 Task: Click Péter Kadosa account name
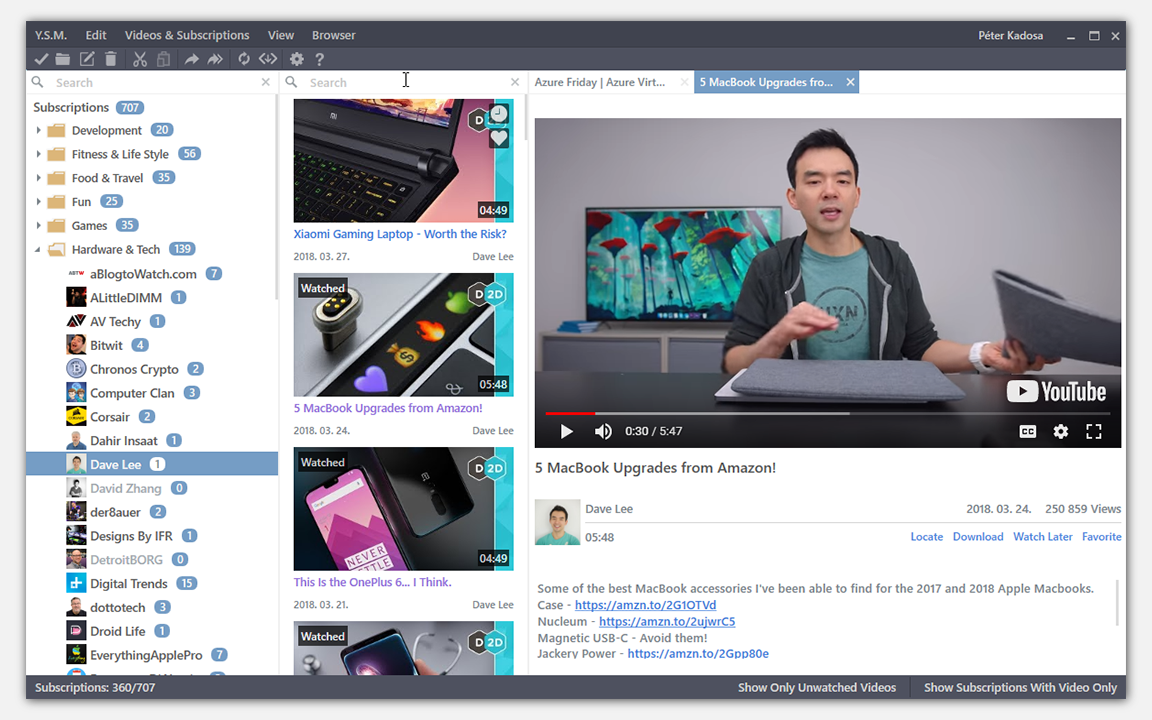[1010, 35]
